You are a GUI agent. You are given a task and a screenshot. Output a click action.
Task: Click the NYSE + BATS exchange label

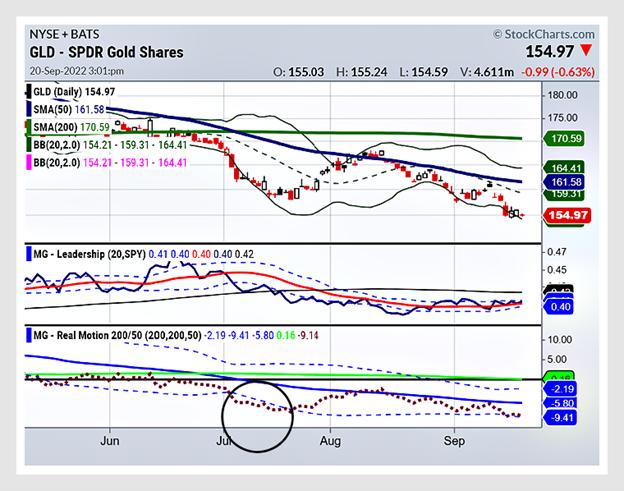[64, 34]
